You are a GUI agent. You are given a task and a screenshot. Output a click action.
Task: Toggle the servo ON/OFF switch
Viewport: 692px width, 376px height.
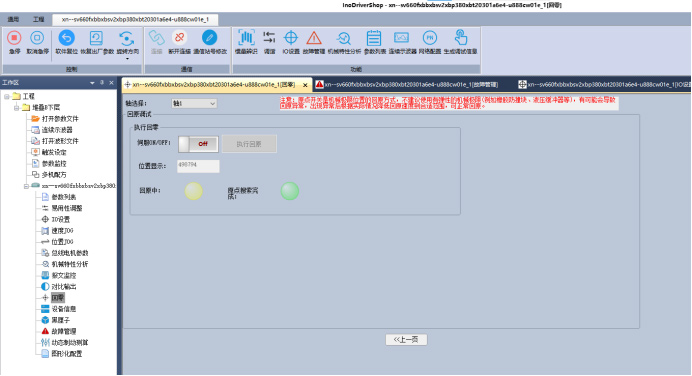click(198, 144)
